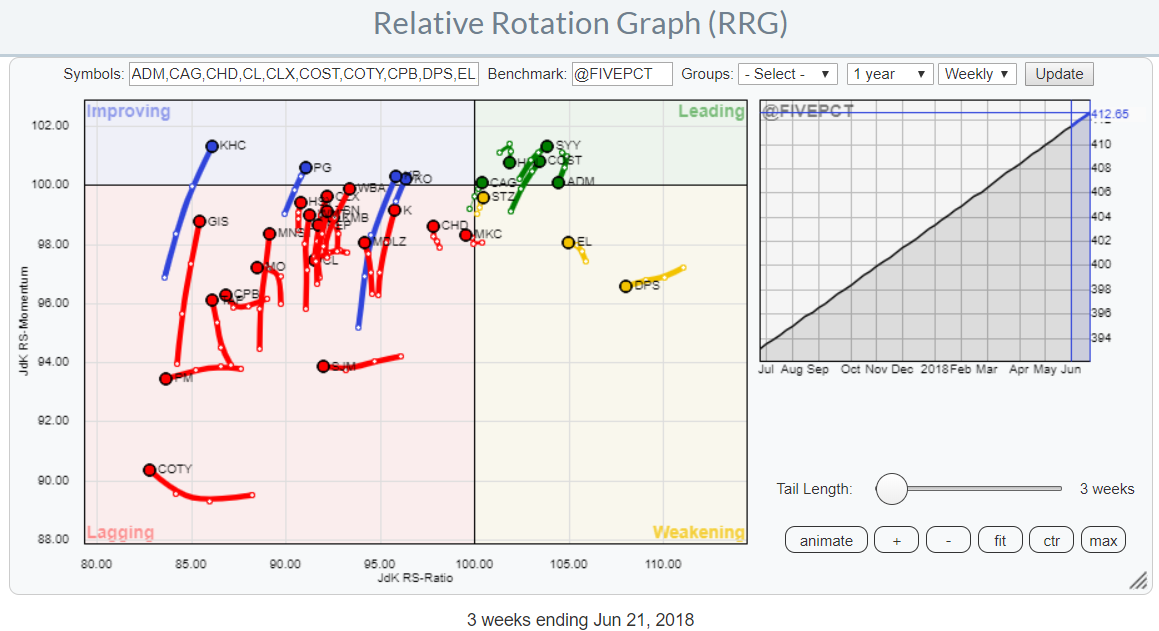The width and height of the screenshot is (1159, 631).
Task: Select the EL yellow data point
Action: pos(568,242)
